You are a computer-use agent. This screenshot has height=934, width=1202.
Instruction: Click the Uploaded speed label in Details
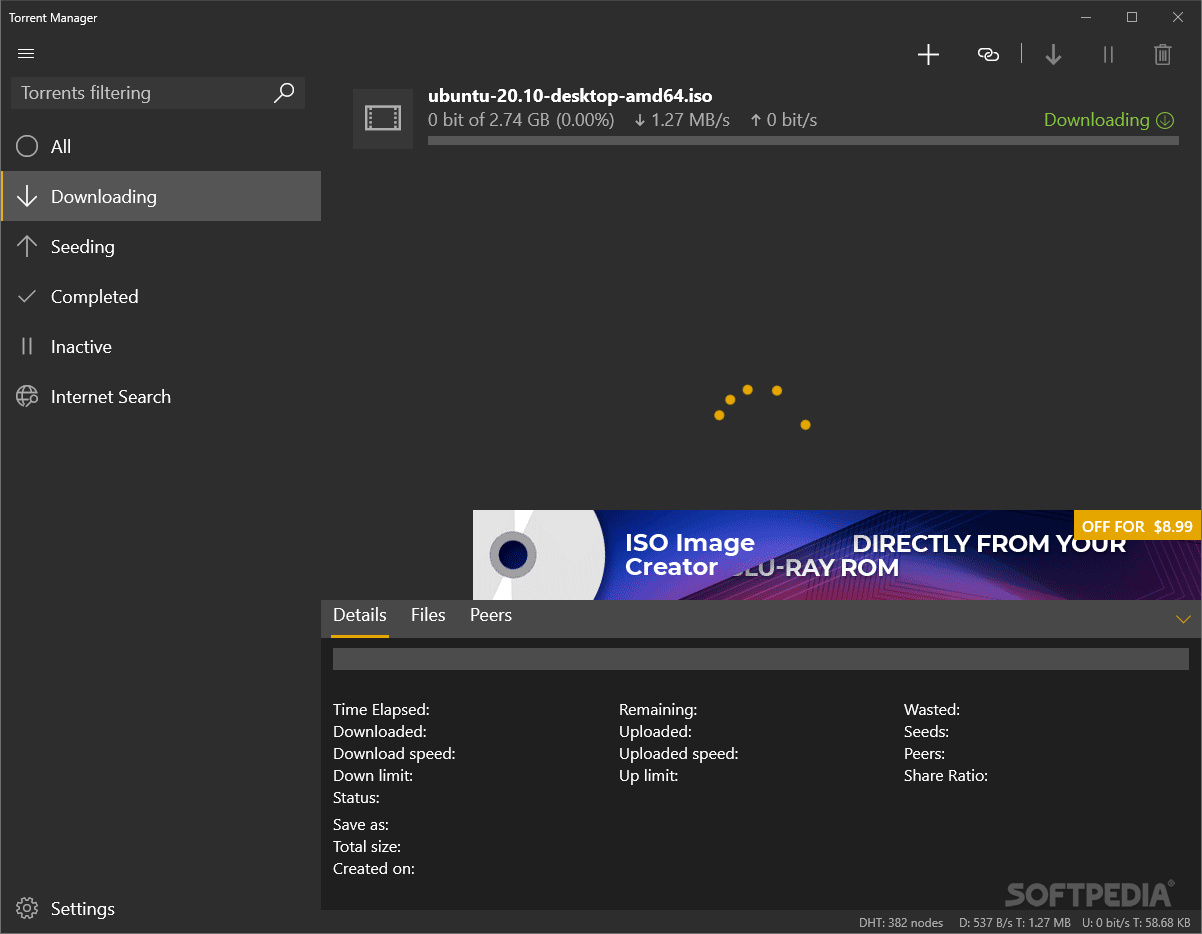click(x=679, y=754)
